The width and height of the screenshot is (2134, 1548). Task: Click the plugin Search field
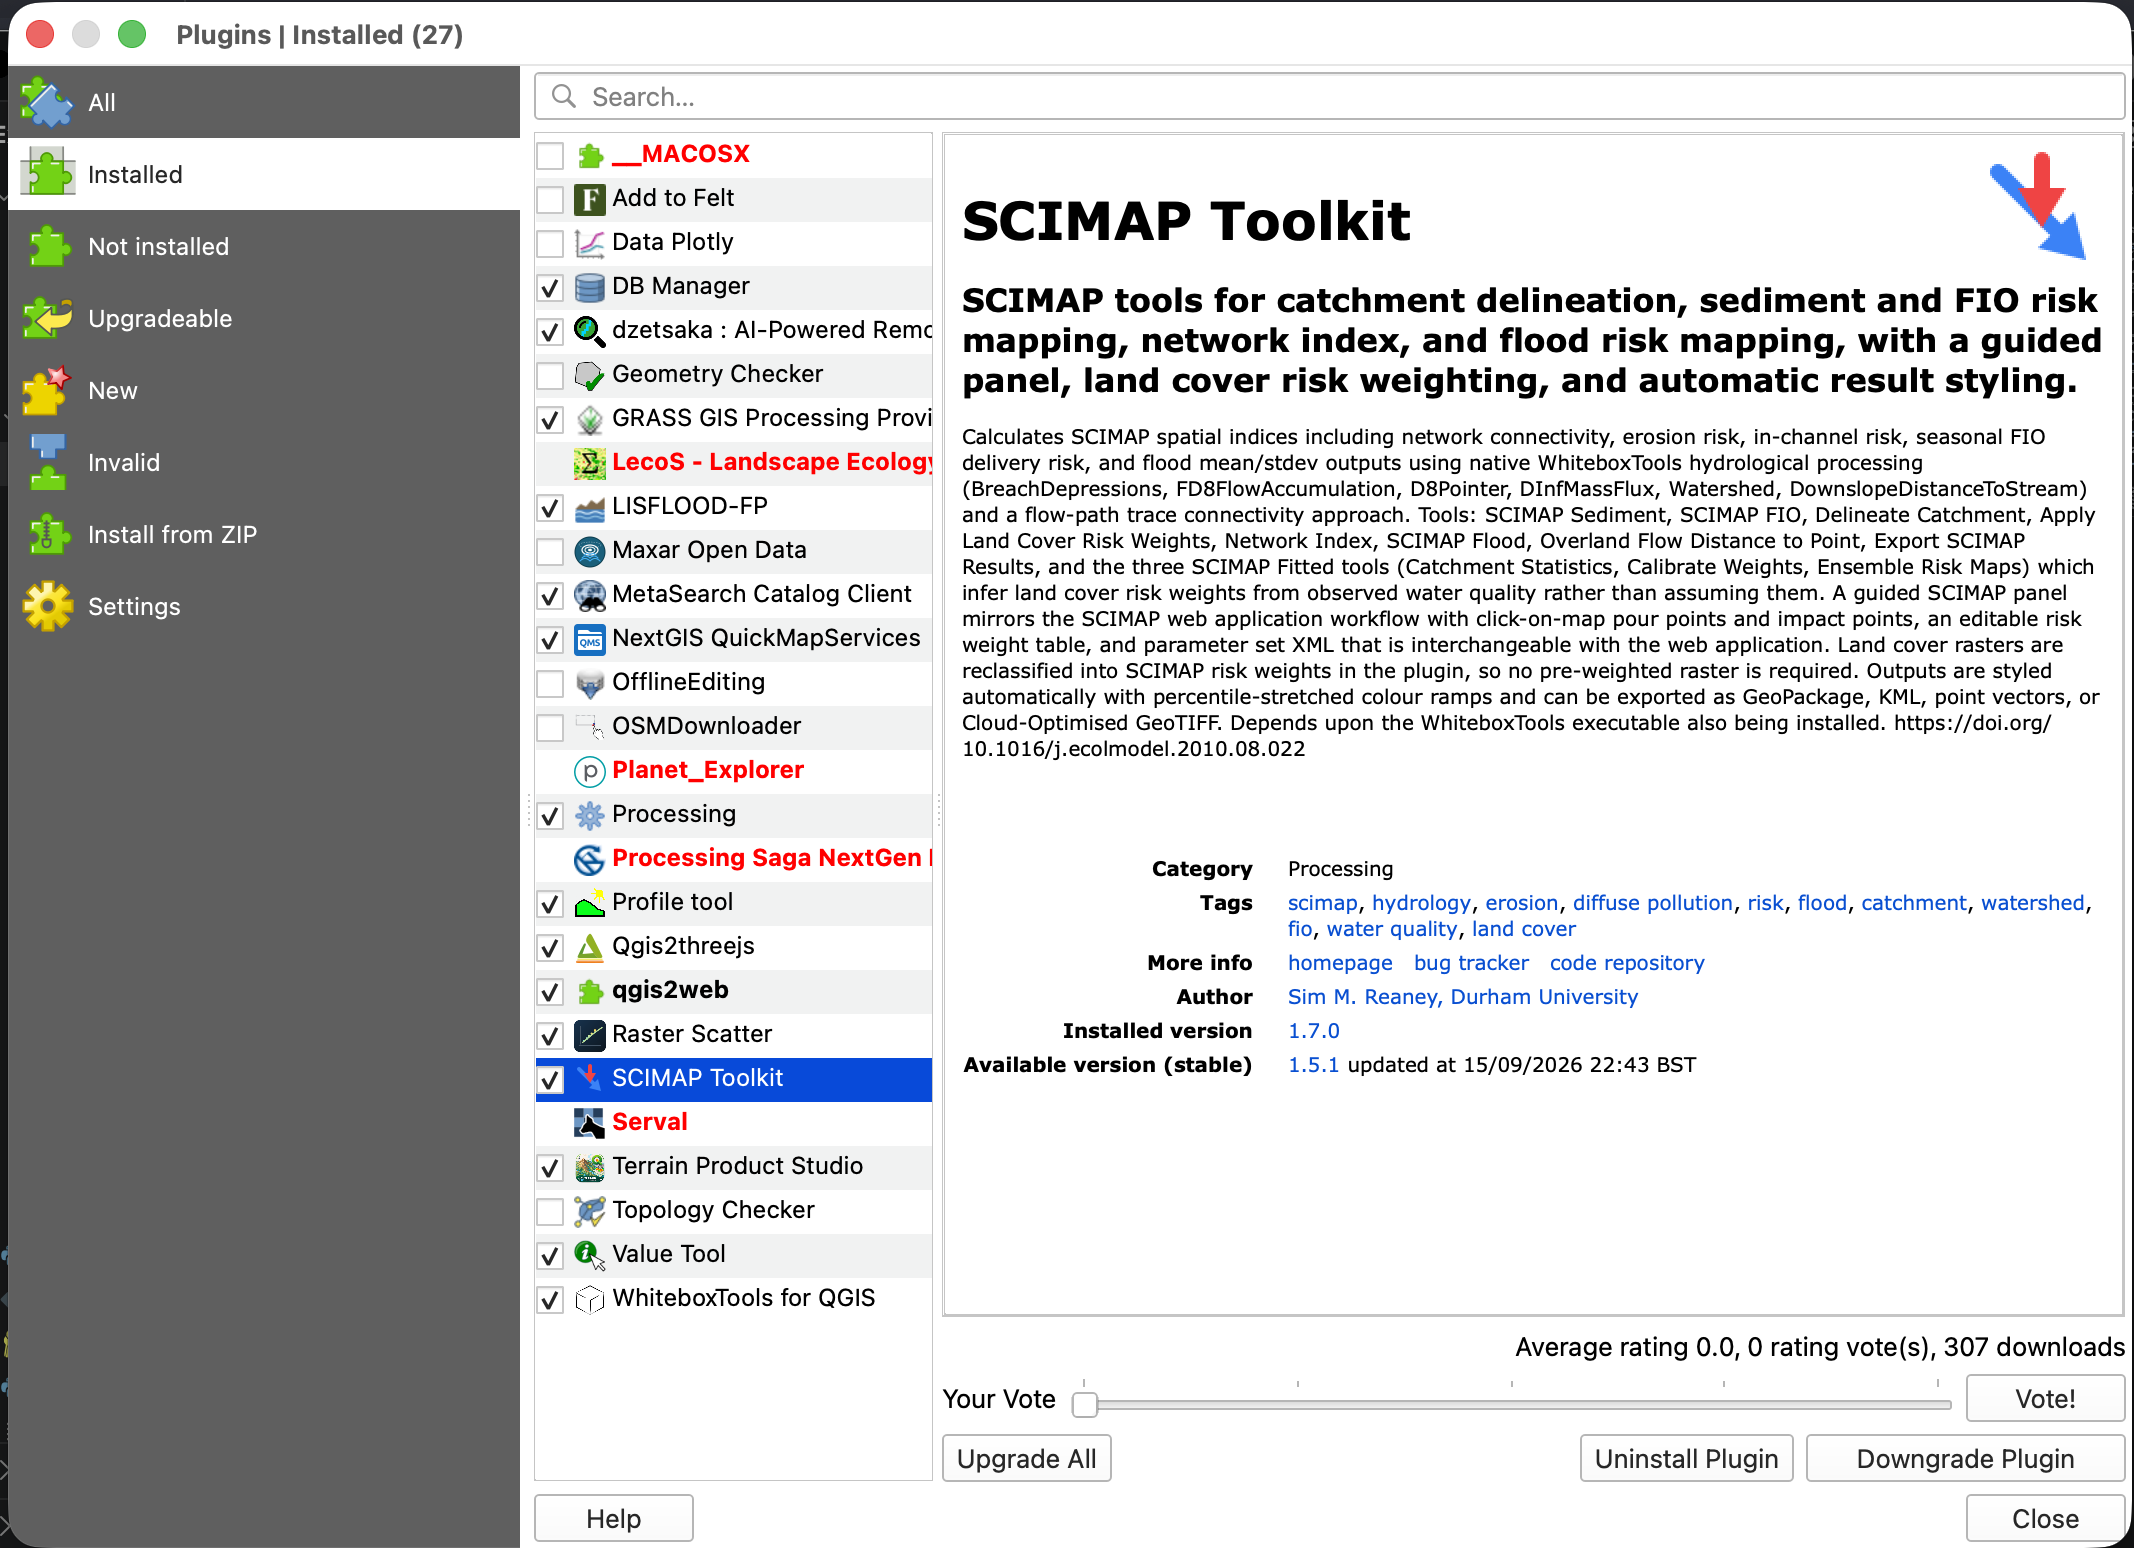click(1329, 97)
